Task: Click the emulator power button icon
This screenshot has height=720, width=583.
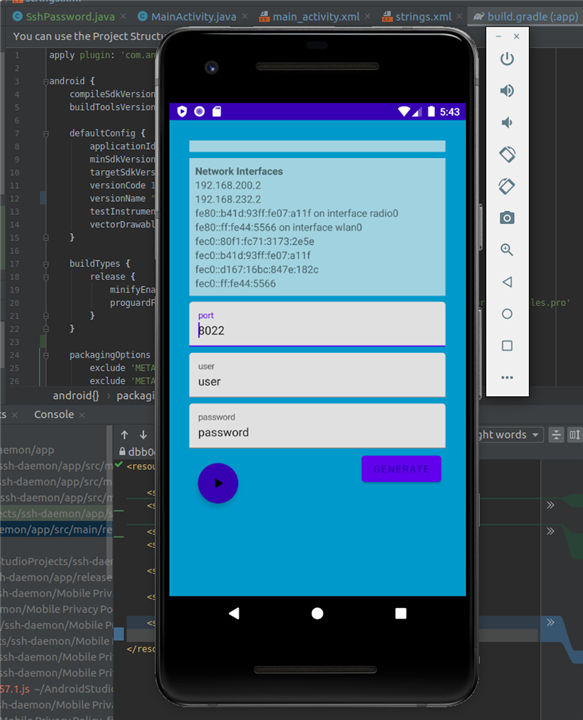Action: point(507,59)
